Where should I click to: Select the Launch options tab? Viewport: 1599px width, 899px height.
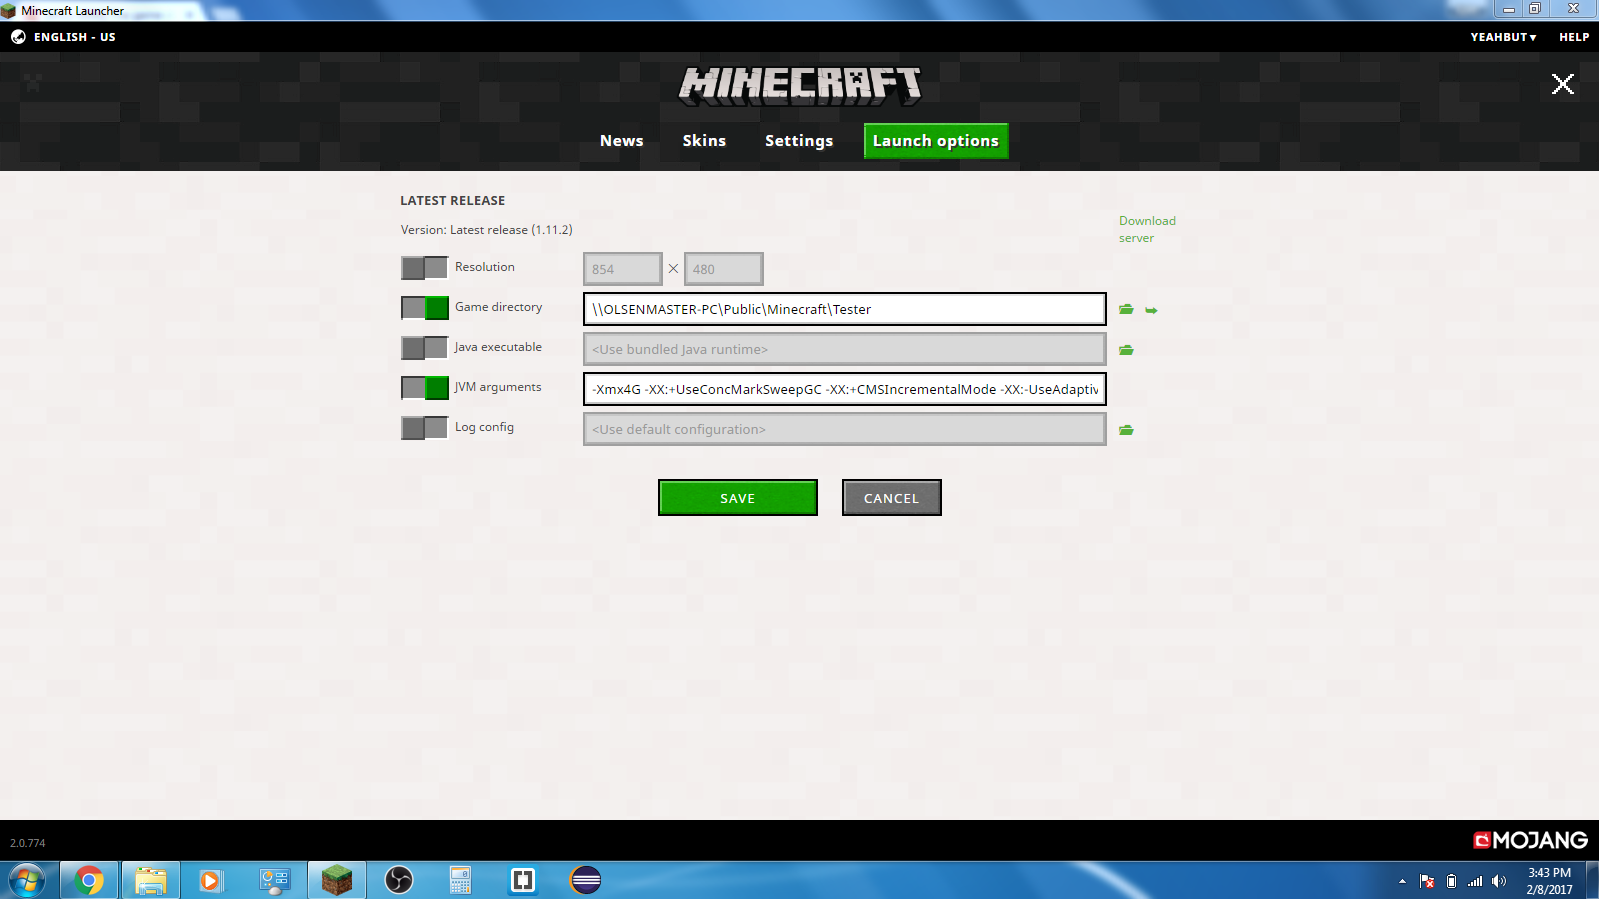[936, 141]
